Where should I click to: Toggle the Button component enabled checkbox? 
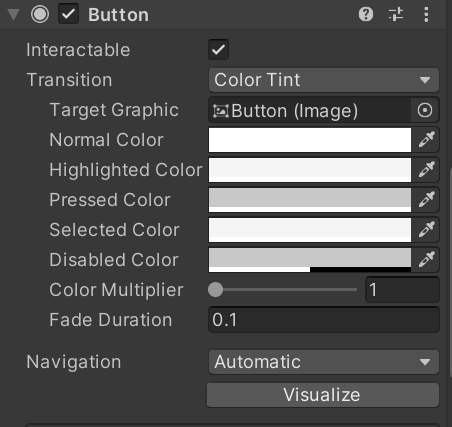click(x=68, y=14)
